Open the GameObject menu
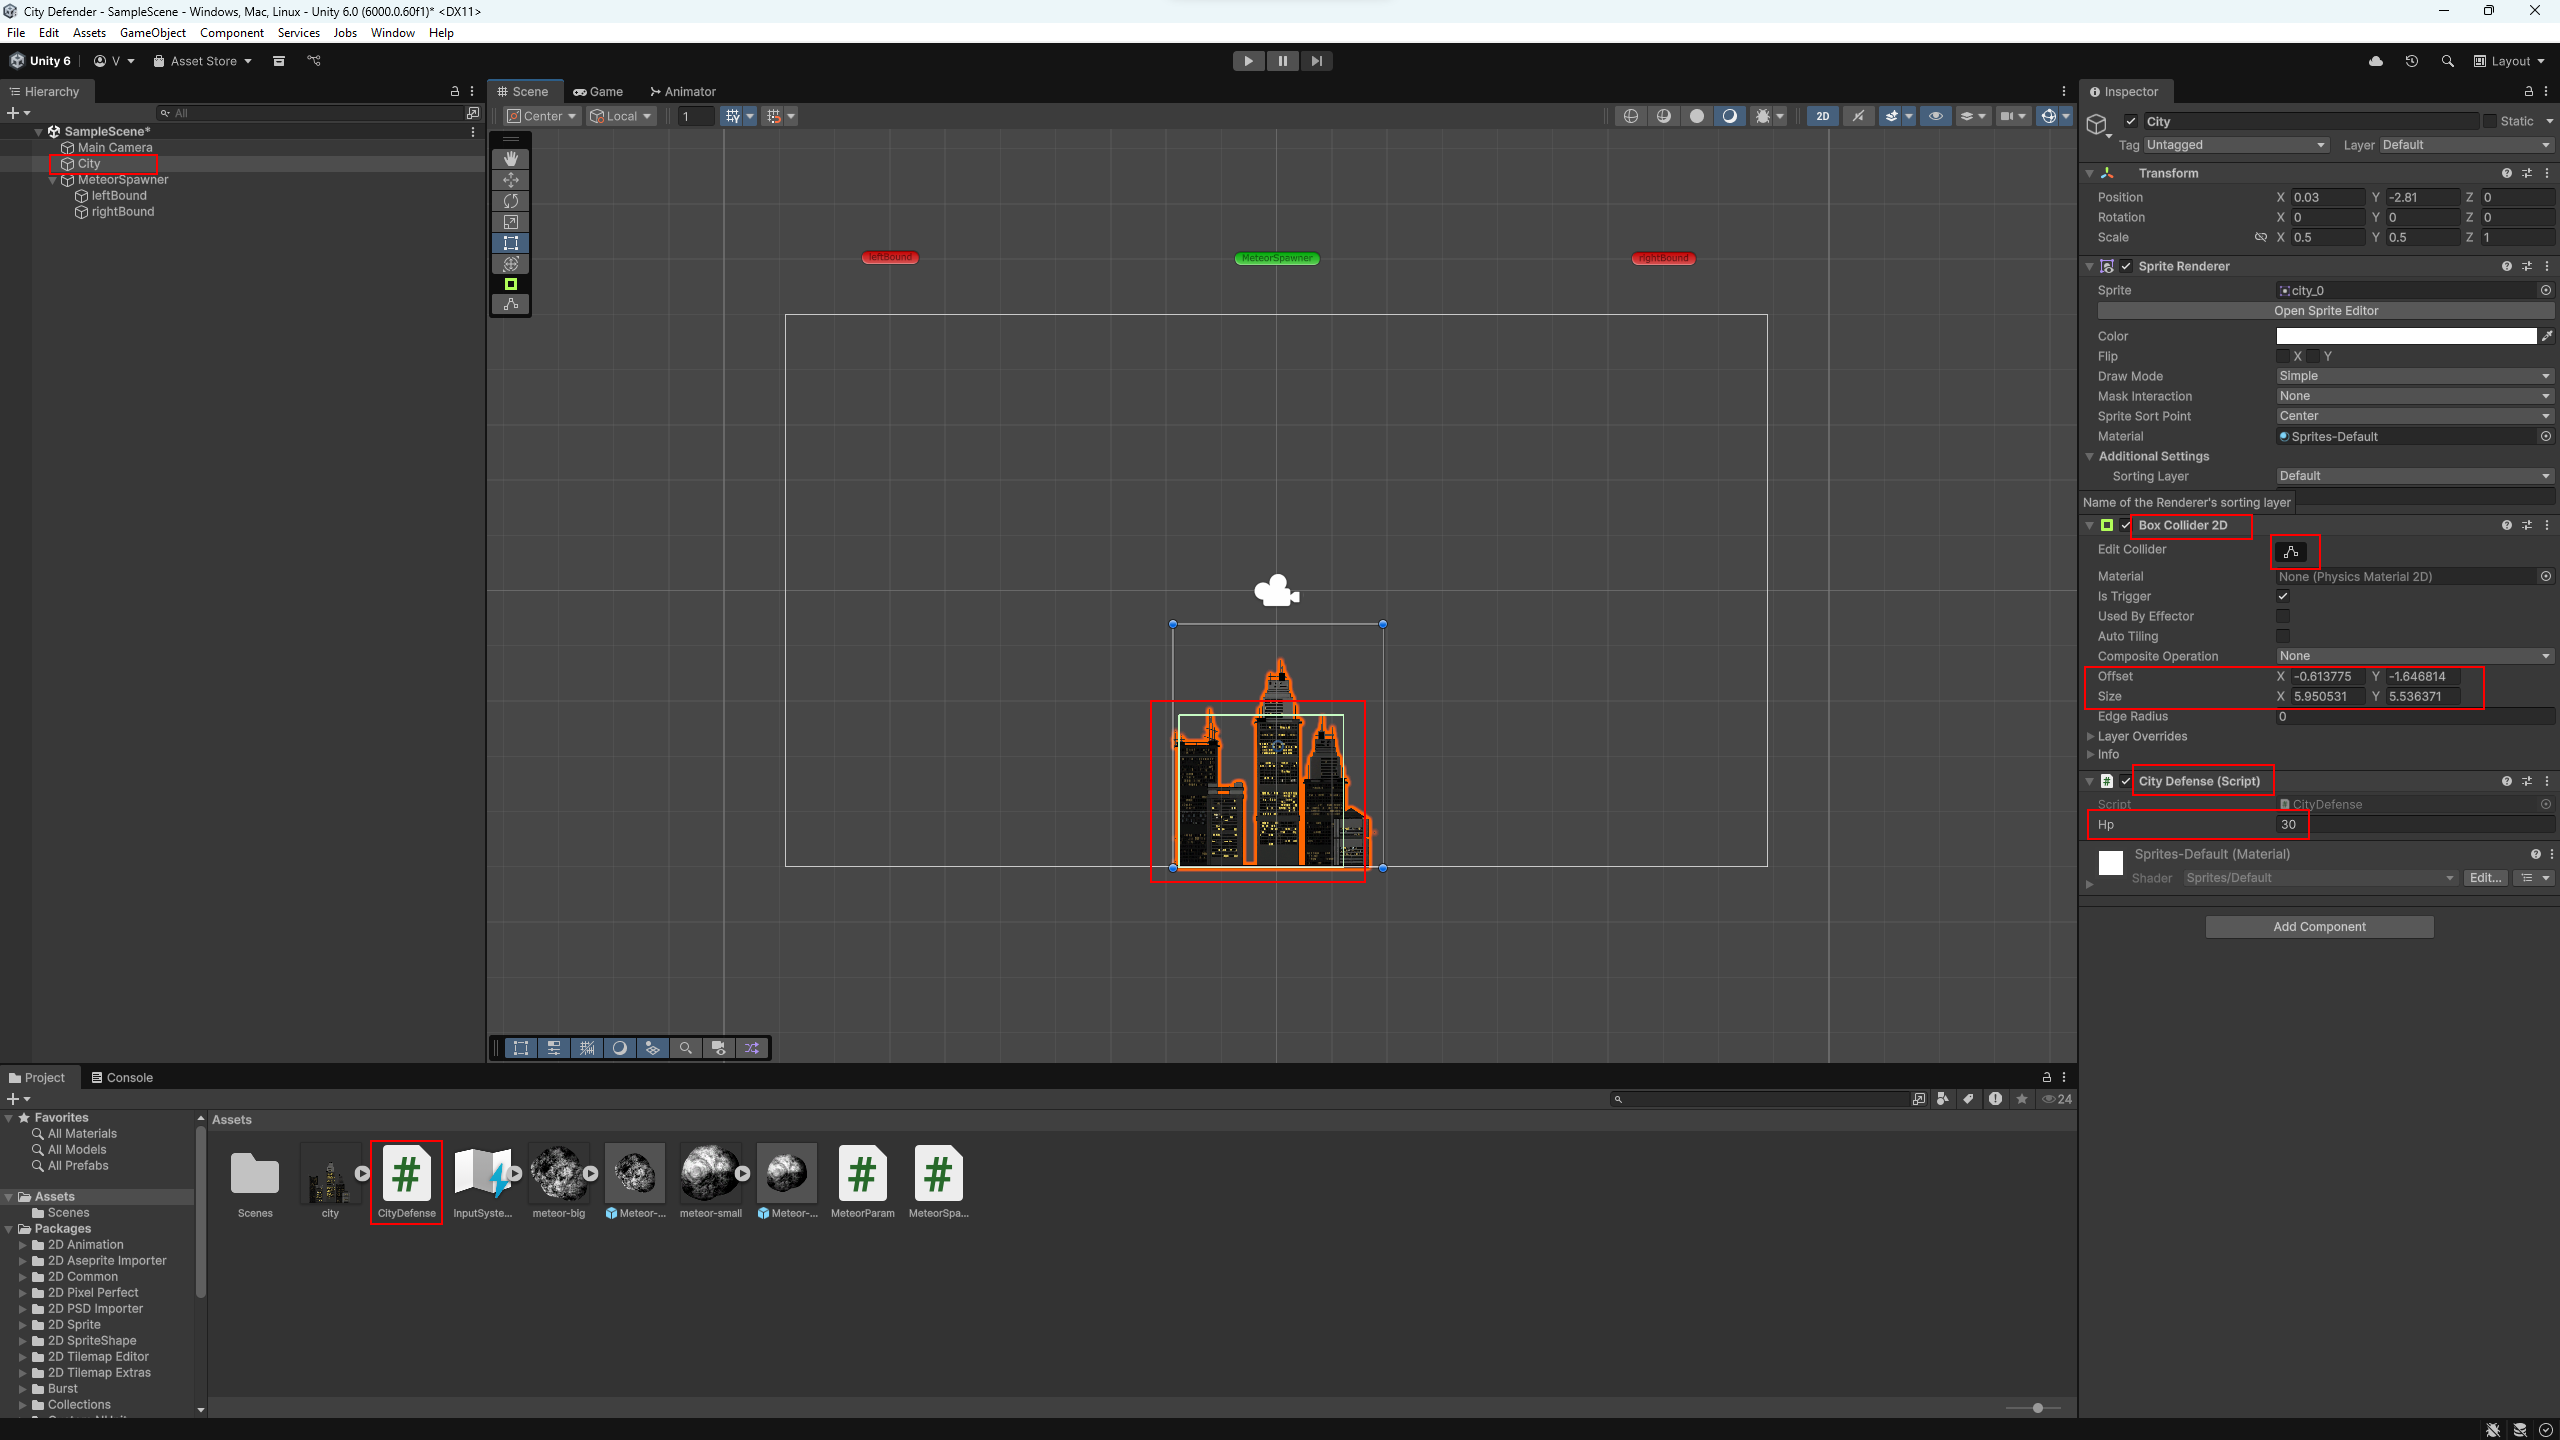Screen dimensions: 2560x1440 point(152,33)
